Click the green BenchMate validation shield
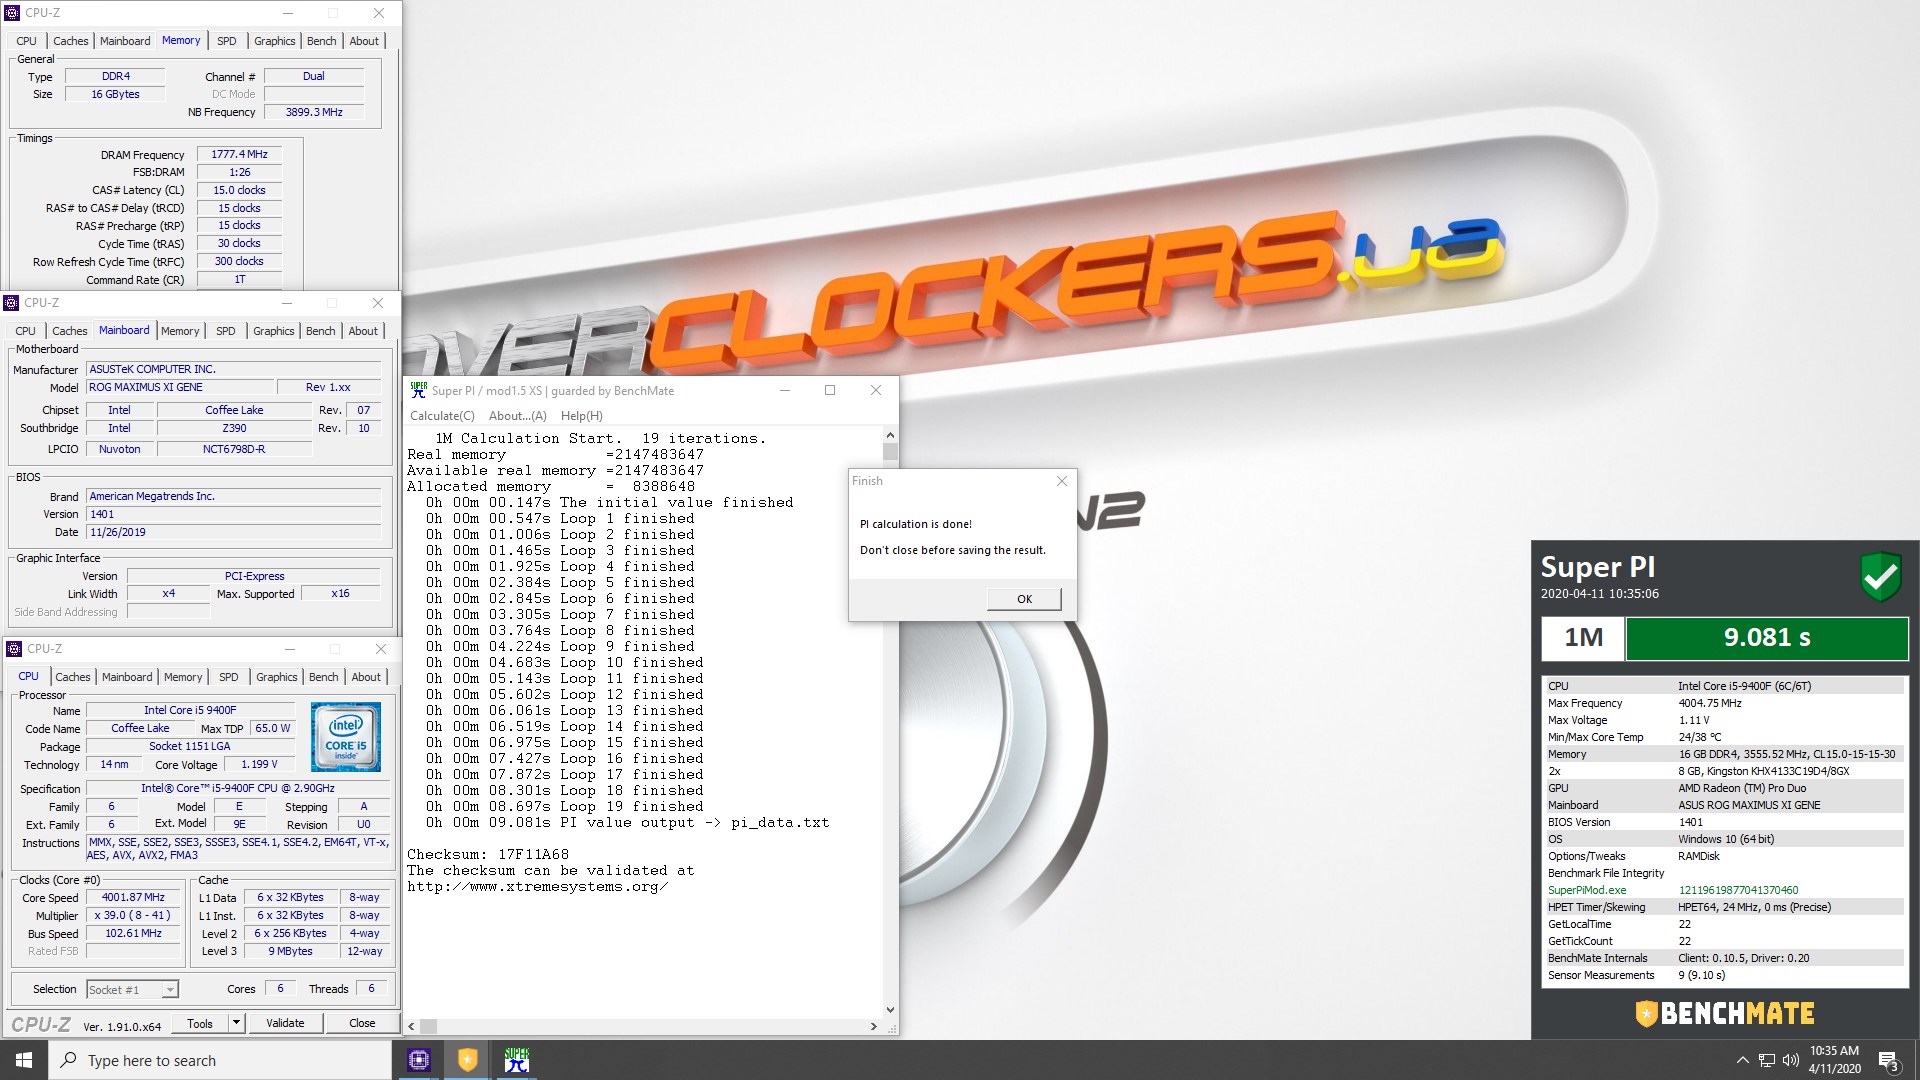1920x1080 pixels. coord(1880,577)
